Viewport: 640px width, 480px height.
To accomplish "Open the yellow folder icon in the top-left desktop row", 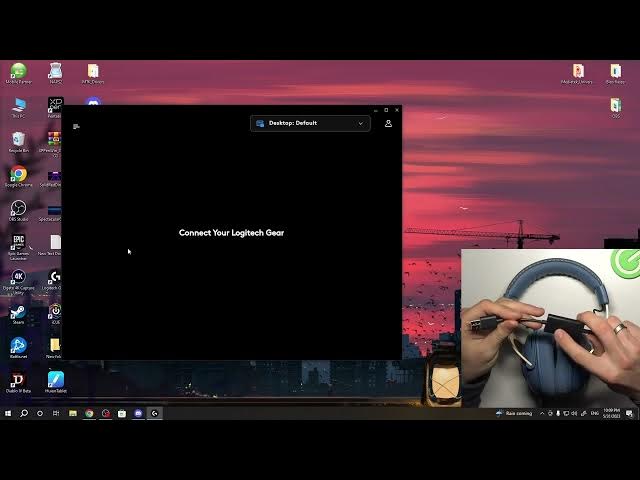I will [93, 73].
